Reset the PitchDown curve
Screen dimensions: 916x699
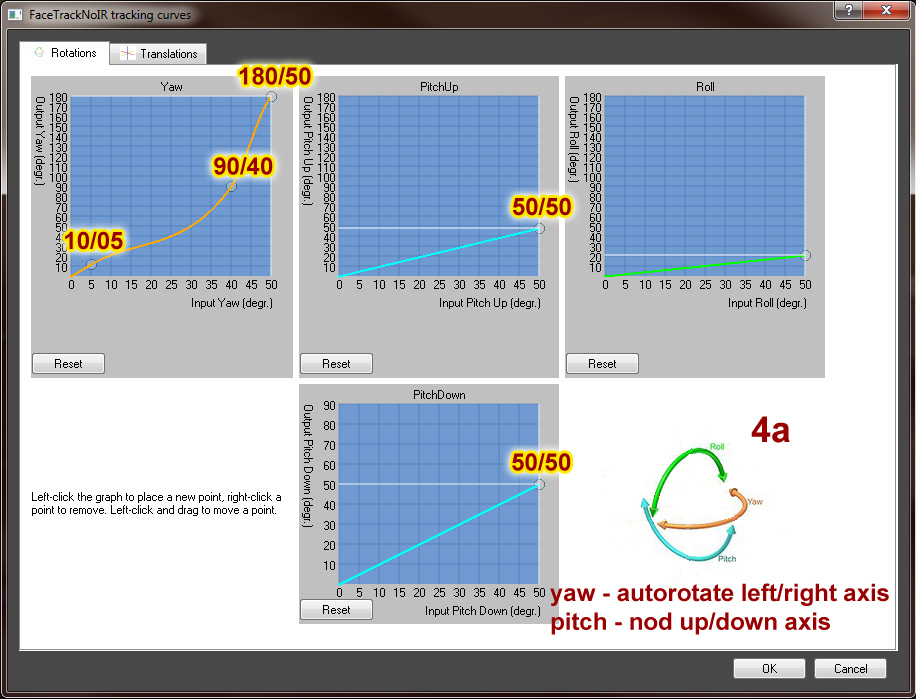(336, 610)
